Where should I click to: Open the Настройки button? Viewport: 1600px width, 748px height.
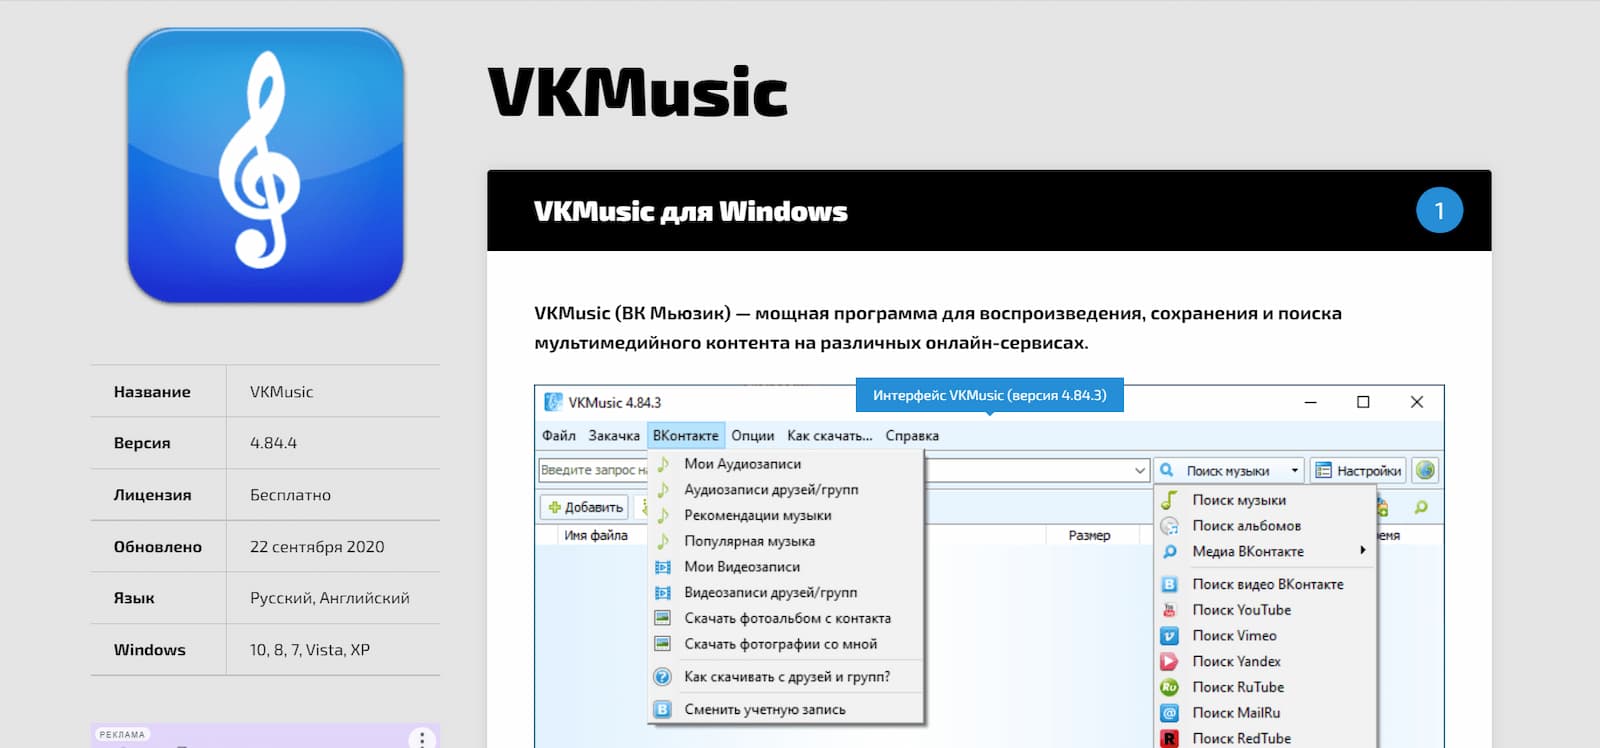tap(1358, 470)
